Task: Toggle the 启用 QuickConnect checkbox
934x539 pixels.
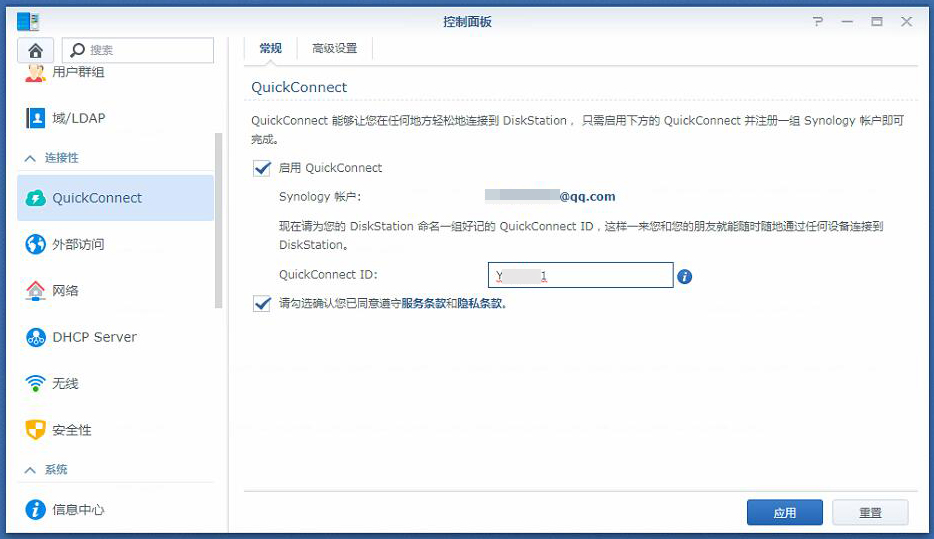Action: 262,168
